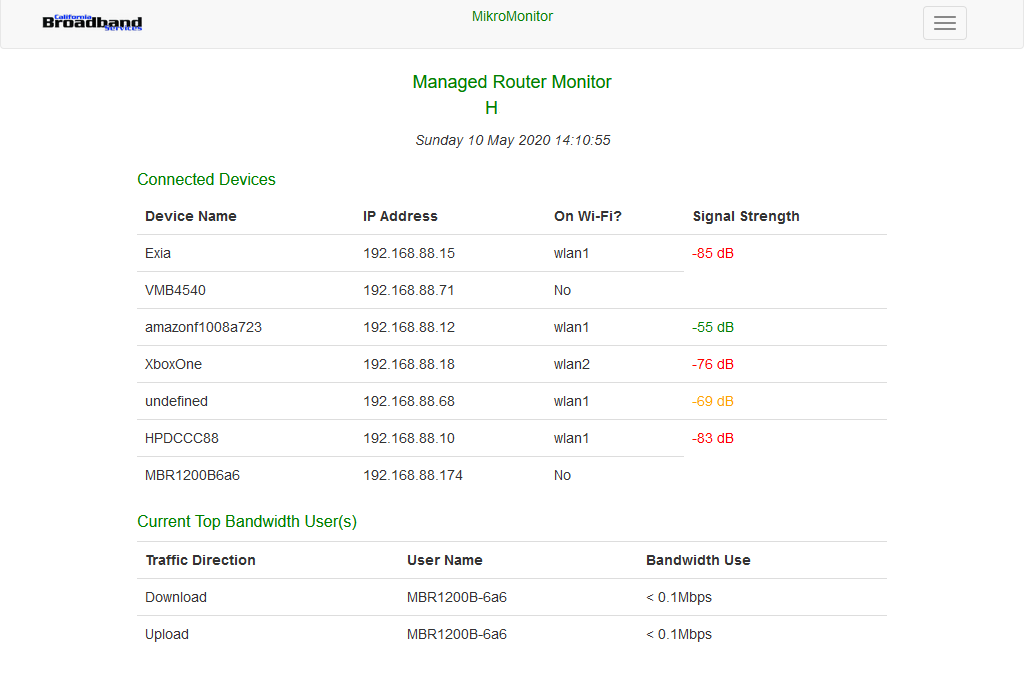Click the green -55 dB signal value
This screenshot has width=1024, height=691.
(712, 327)
